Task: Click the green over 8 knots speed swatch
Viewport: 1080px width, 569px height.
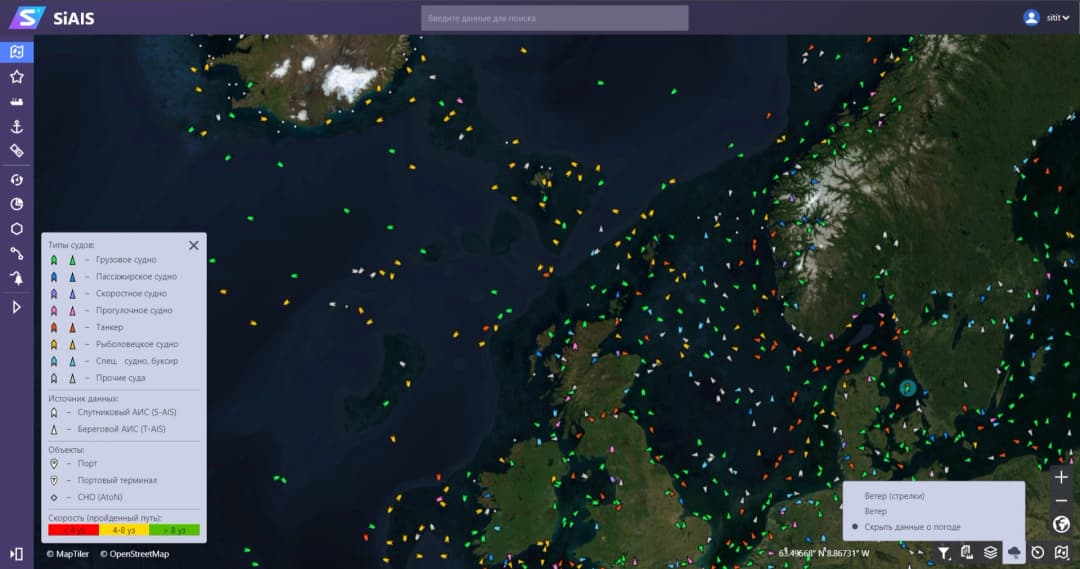Action: (x=174, y=530)
